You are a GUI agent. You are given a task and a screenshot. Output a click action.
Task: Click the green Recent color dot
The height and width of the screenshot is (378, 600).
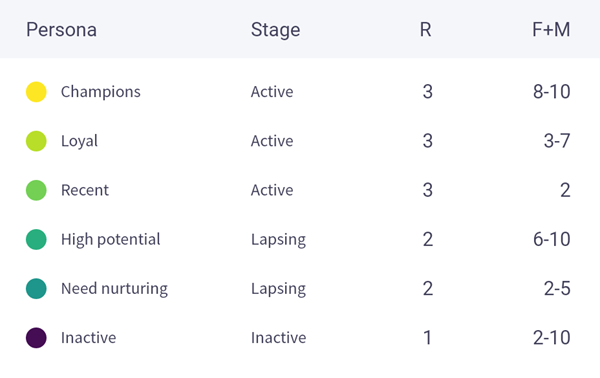coord(36,190)
